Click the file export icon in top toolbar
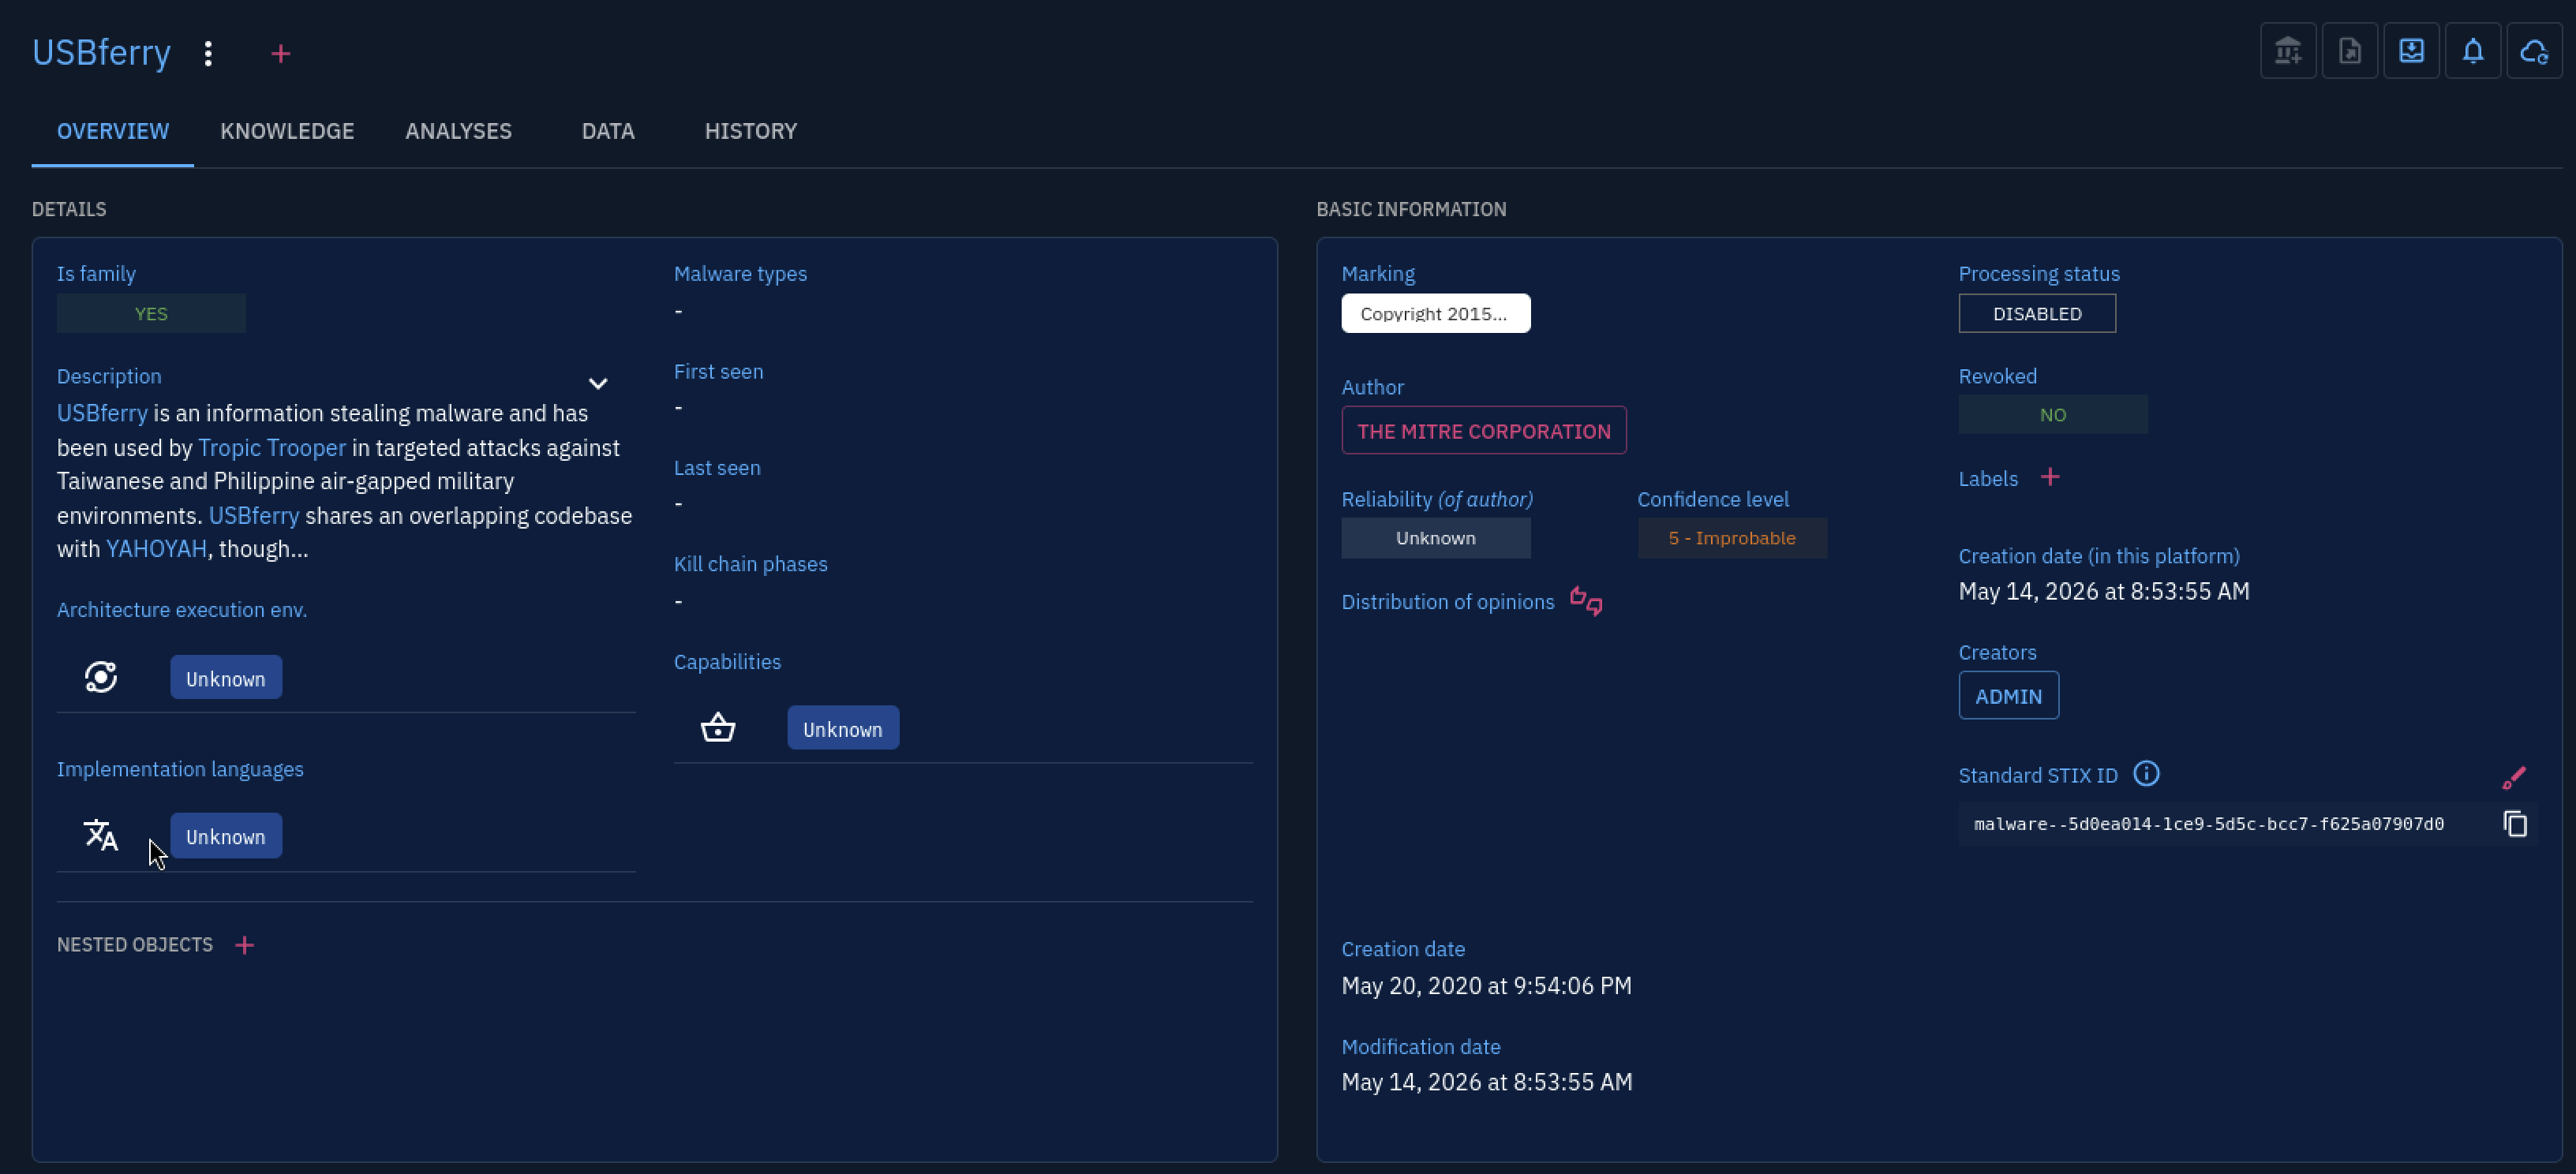 [x=2350, y=51]
